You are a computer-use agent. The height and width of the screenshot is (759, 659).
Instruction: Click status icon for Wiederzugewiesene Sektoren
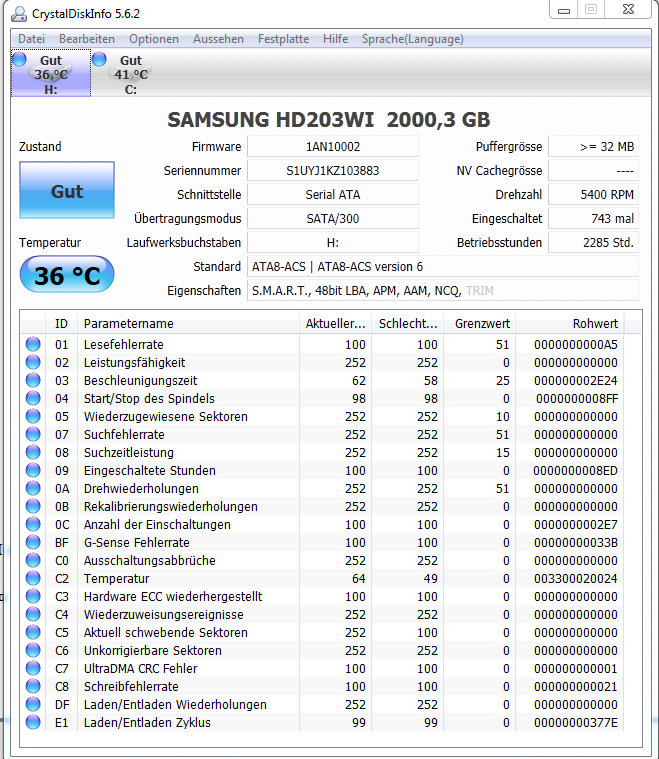pos(33,416)
